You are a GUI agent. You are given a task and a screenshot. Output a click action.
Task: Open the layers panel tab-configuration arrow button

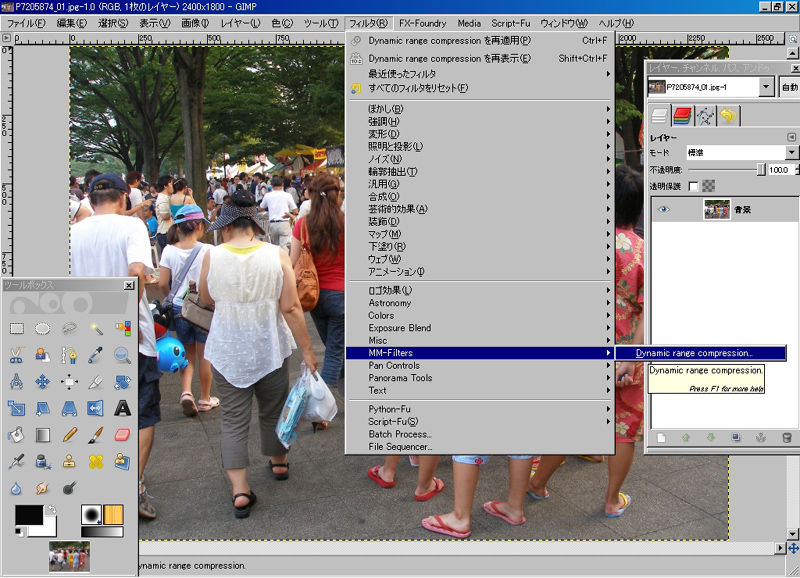point(791,137)
